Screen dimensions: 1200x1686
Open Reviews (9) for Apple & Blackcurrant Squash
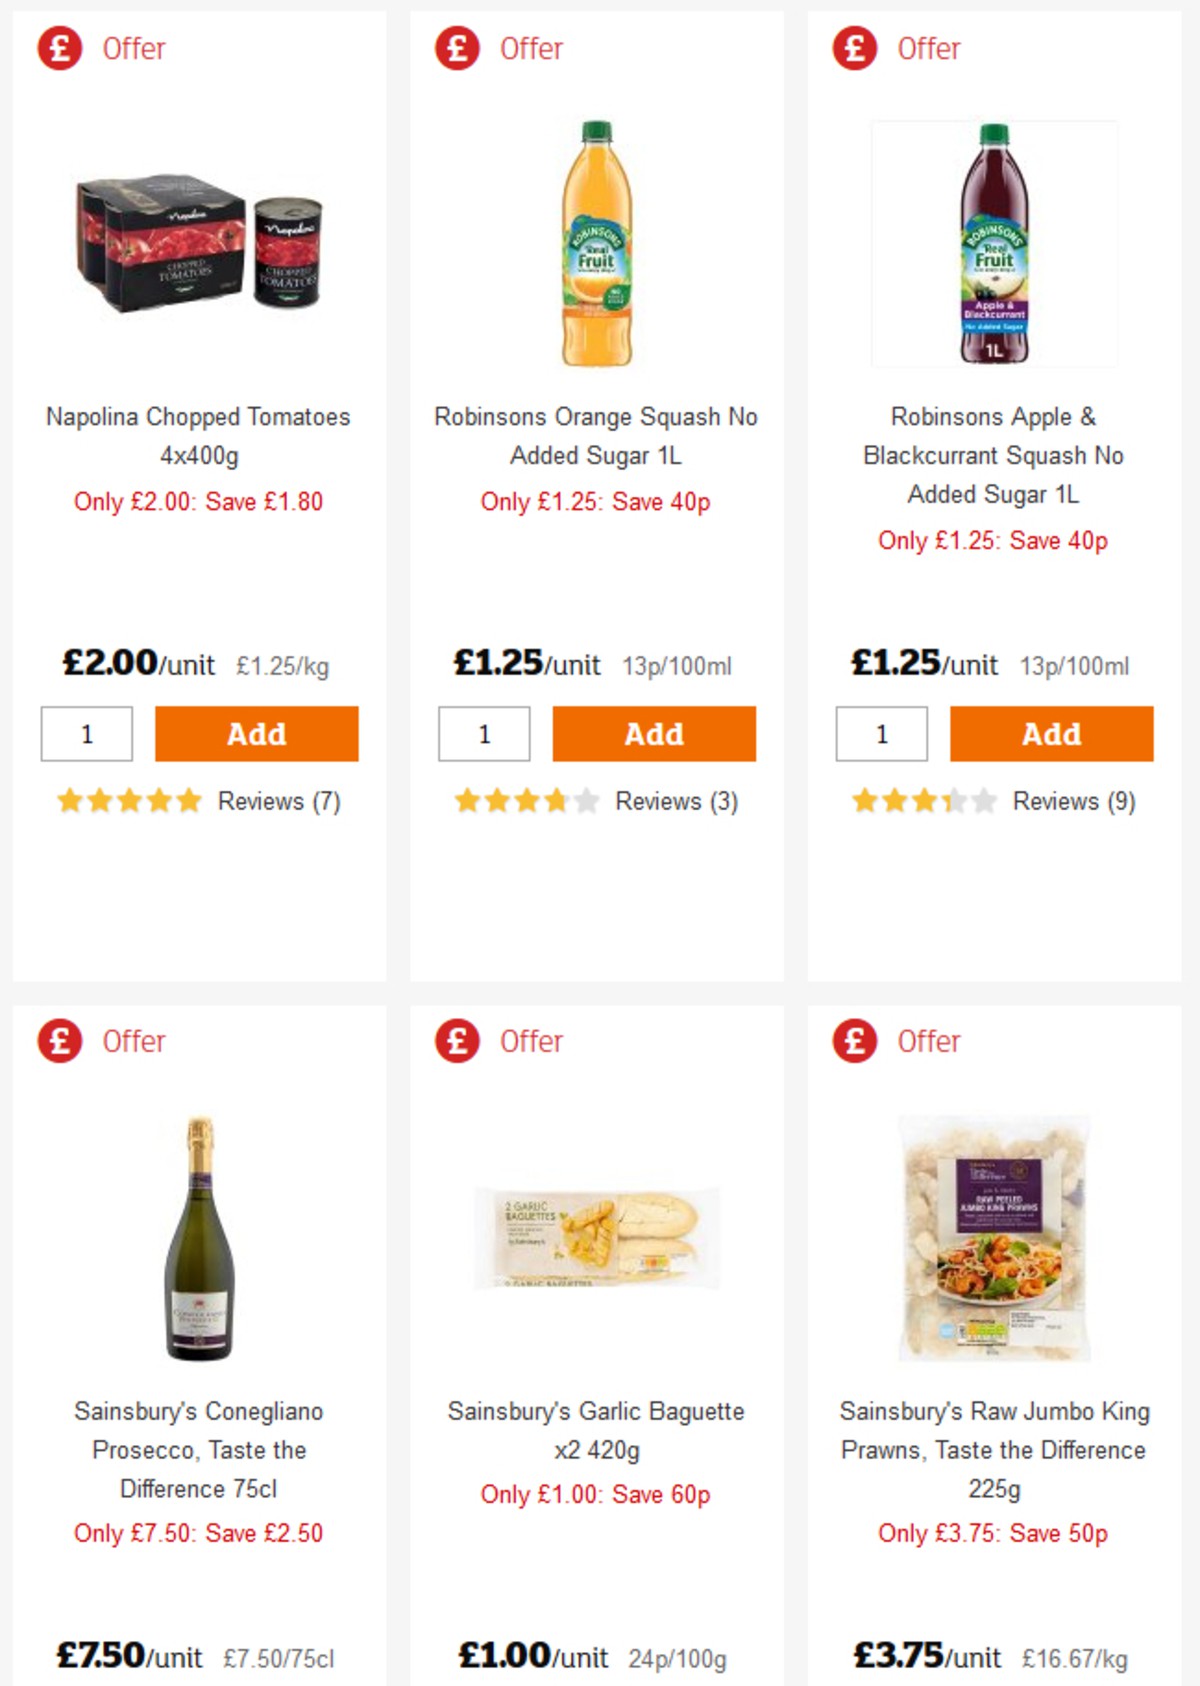pyautogui.click(x=1074, y=801)
